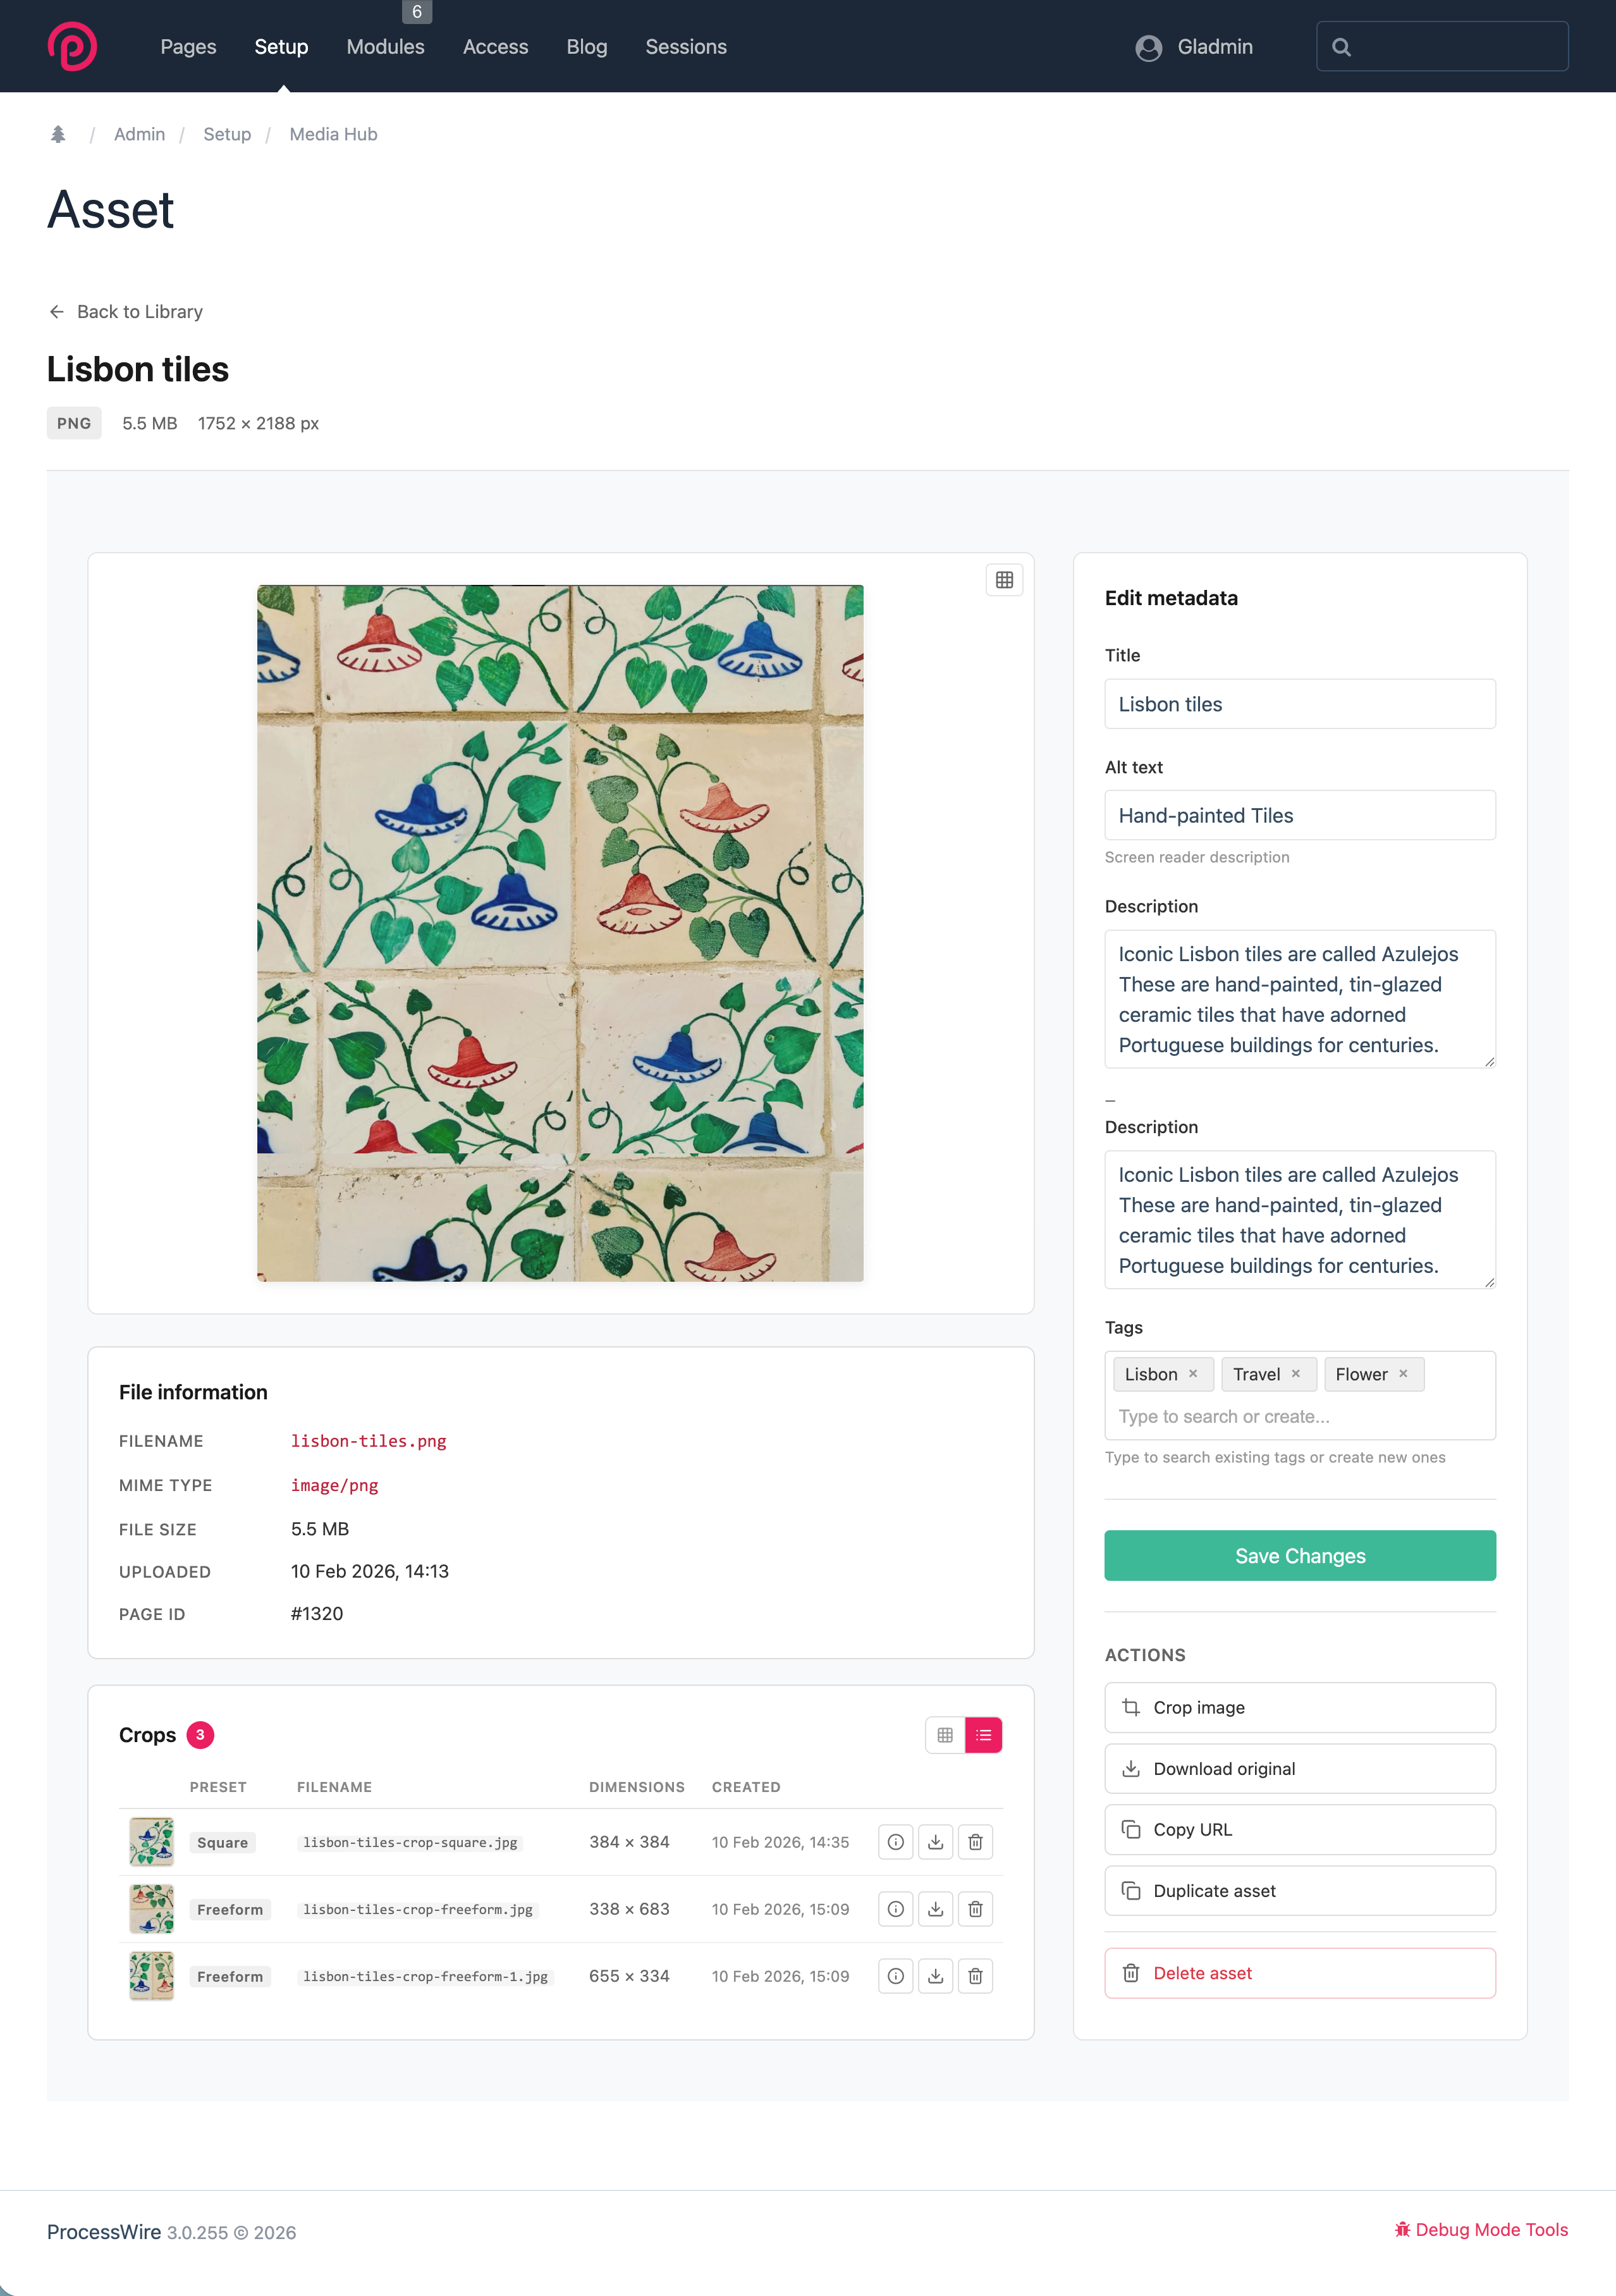Switch Crops to grid view
The width and height of the screenshot is (1616, 2296).
945,1735
